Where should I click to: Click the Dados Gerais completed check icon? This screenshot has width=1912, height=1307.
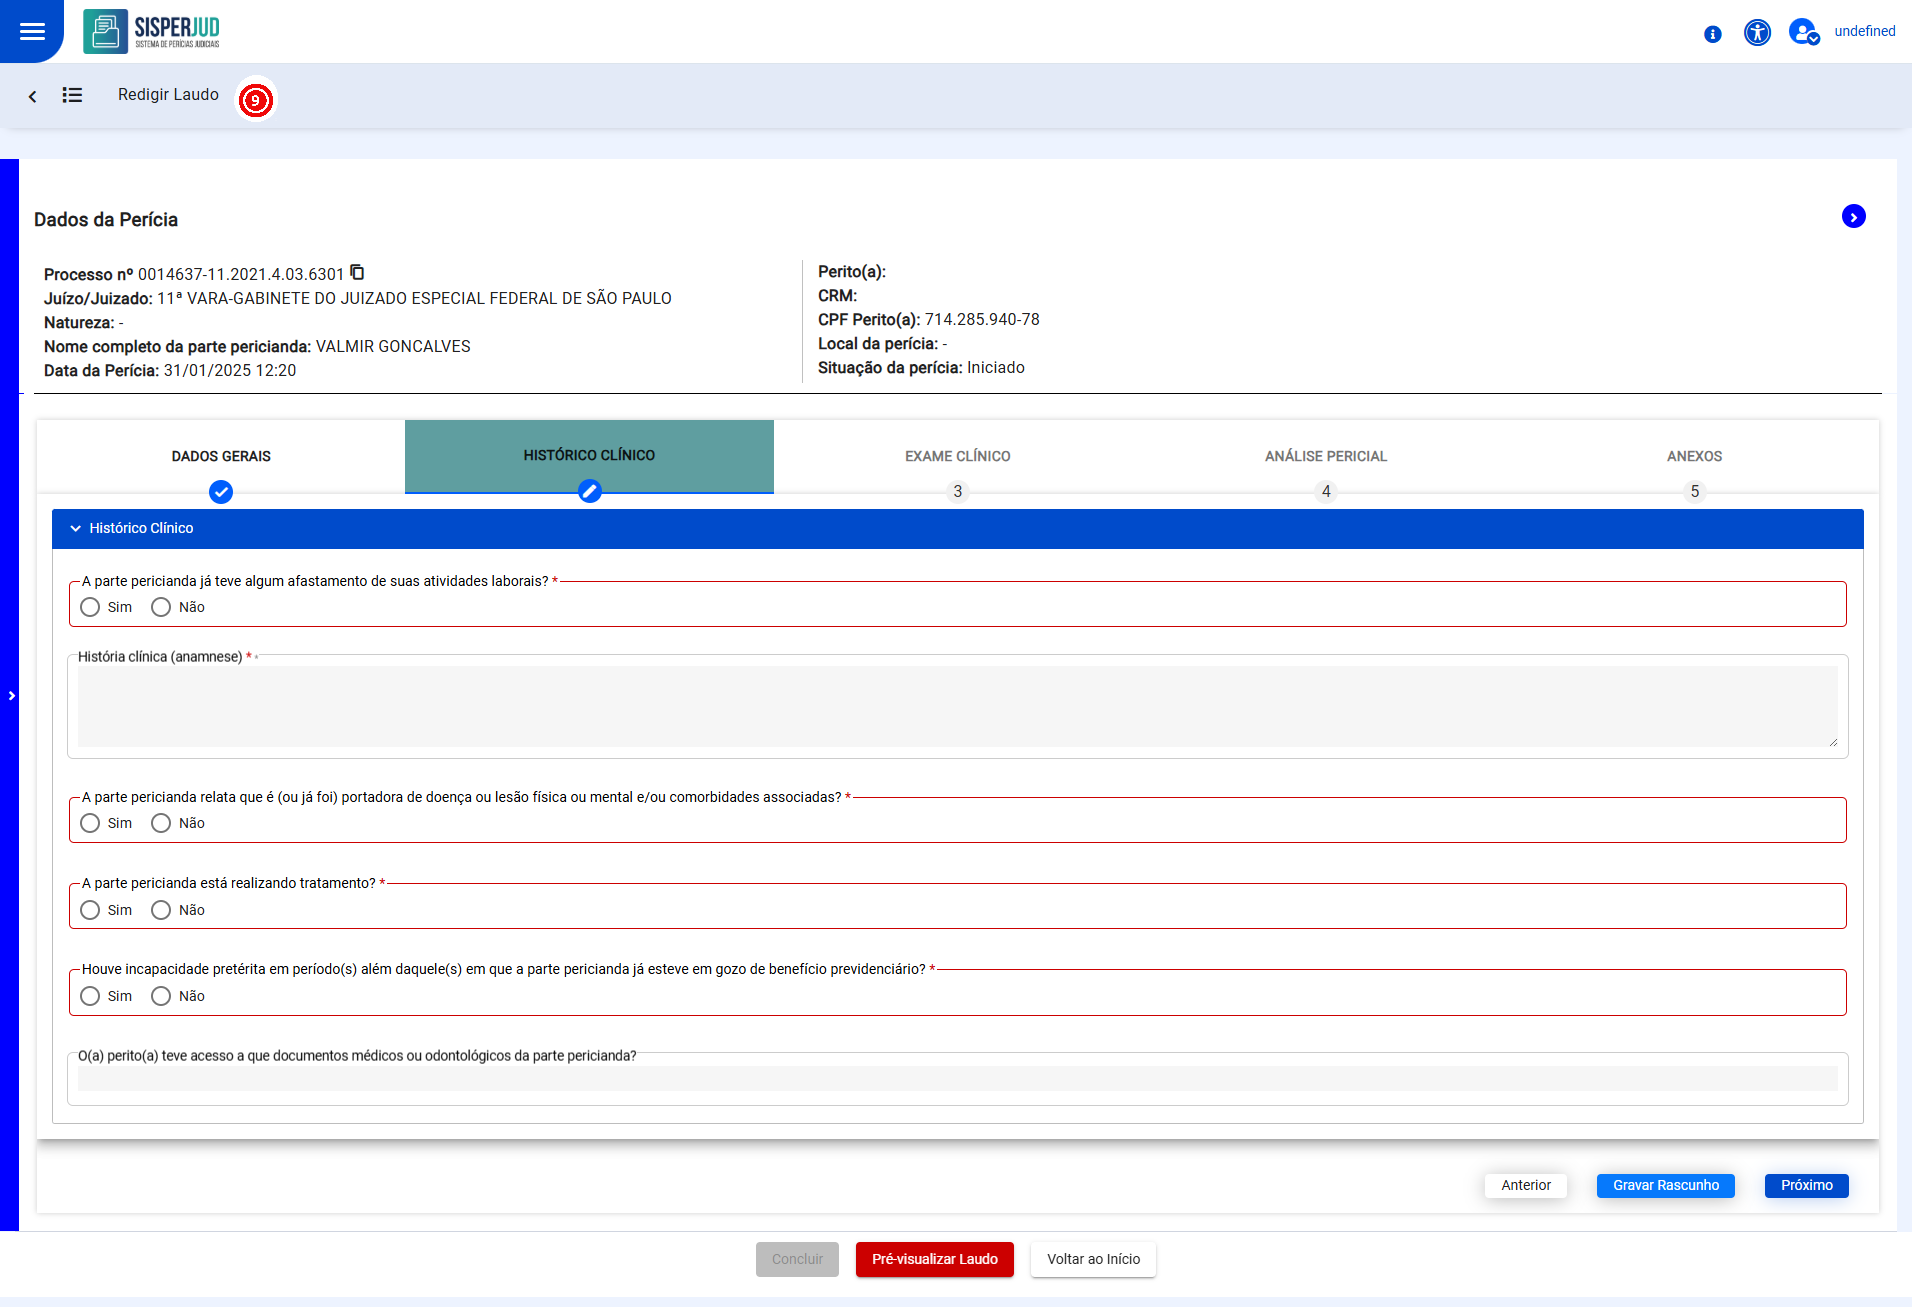221,492
